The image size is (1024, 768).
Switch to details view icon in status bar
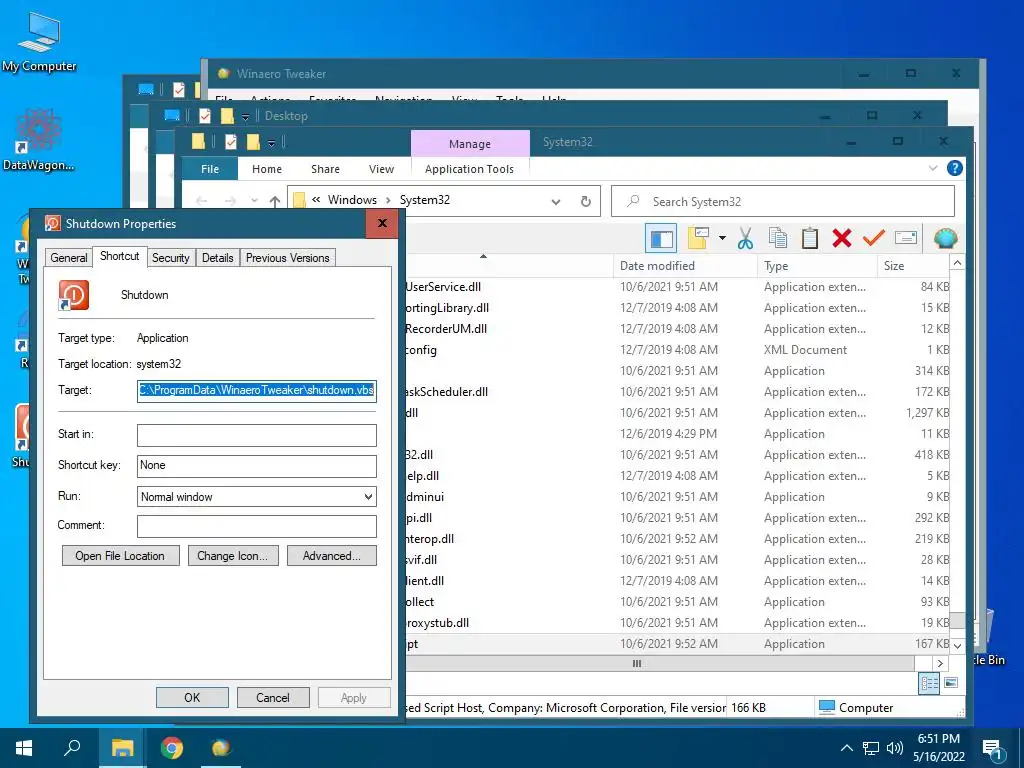click(929, 684)
